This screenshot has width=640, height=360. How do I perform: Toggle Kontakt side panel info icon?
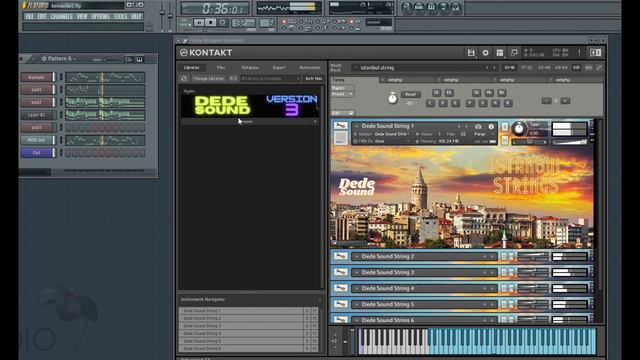[x=596, y=53]
